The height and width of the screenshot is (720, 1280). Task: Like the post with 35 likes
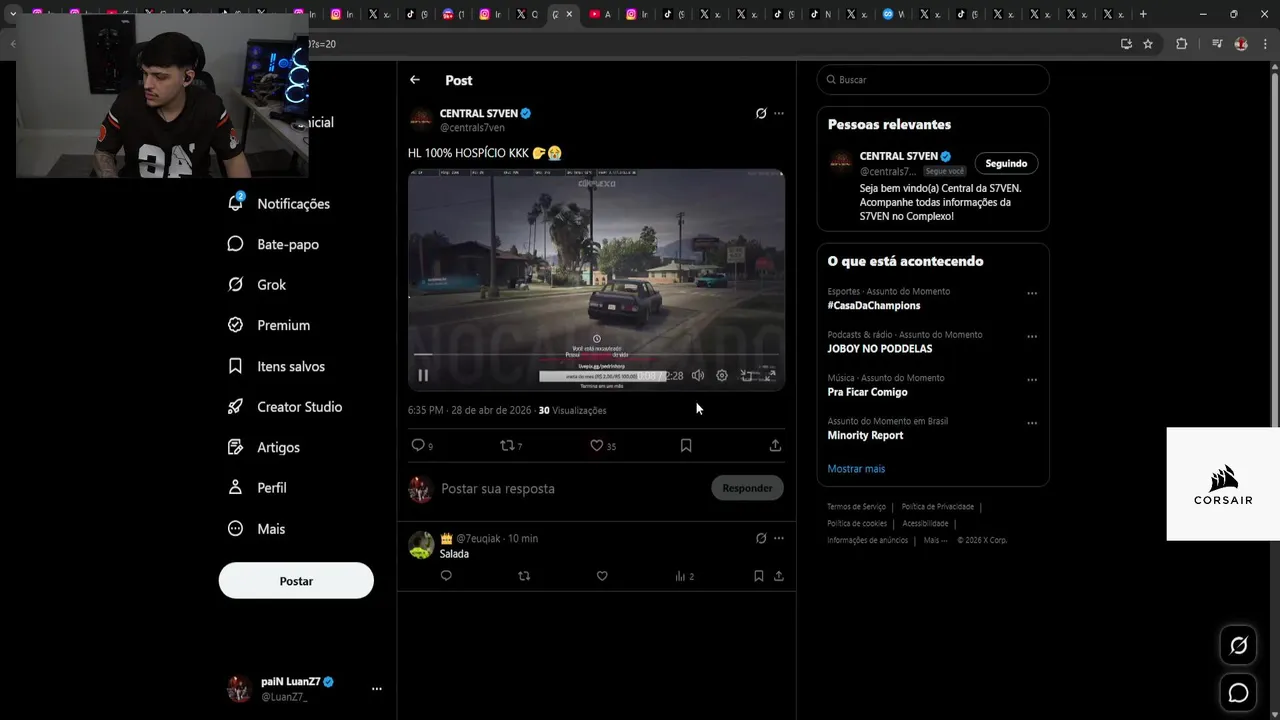602,446
